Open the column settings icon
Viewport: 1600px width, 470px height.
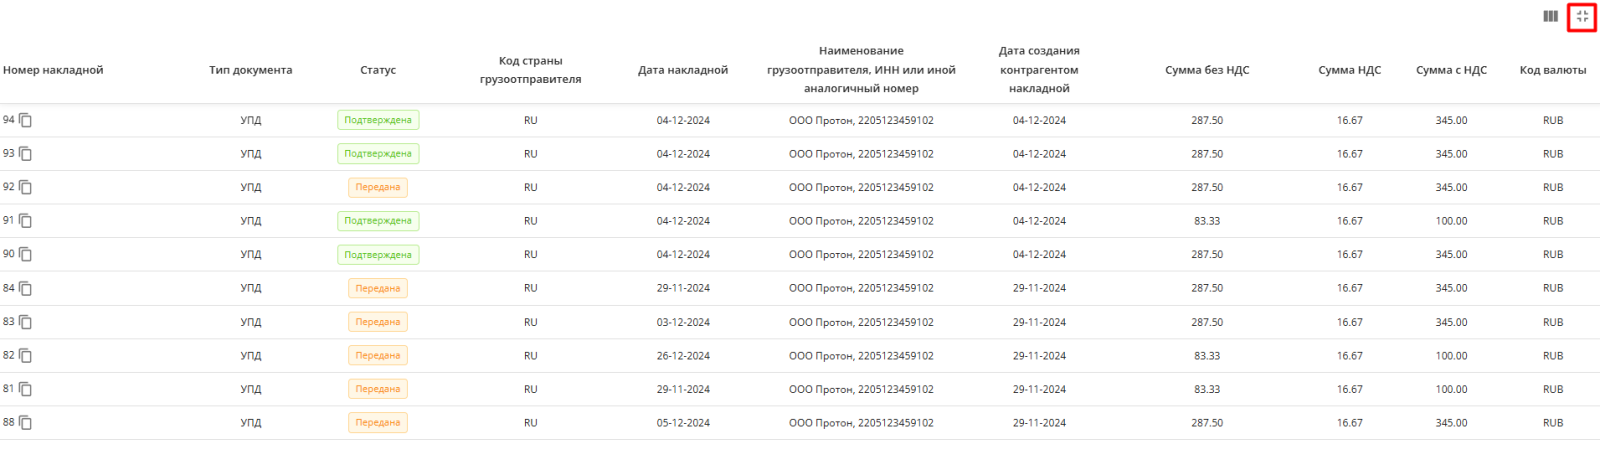click(1550, 16)
